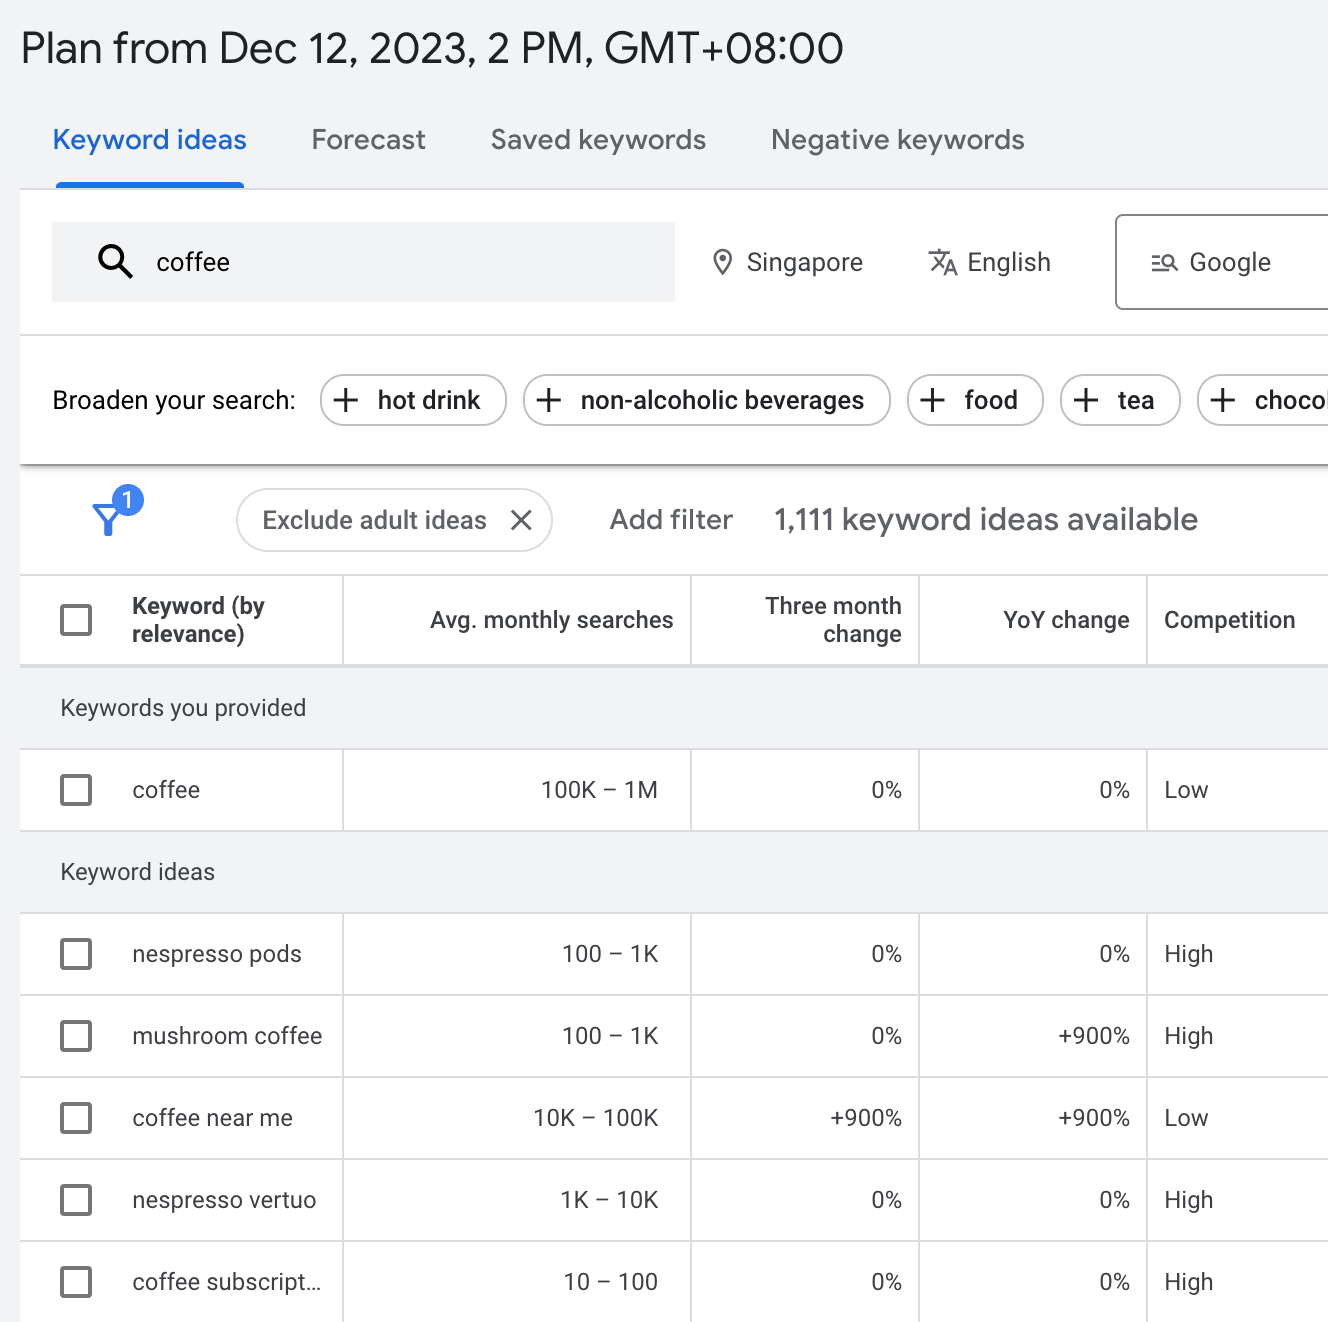
Task: Remove the Exclude adult ideas filter
Action: pyautogui.click(x=521, y=520)
